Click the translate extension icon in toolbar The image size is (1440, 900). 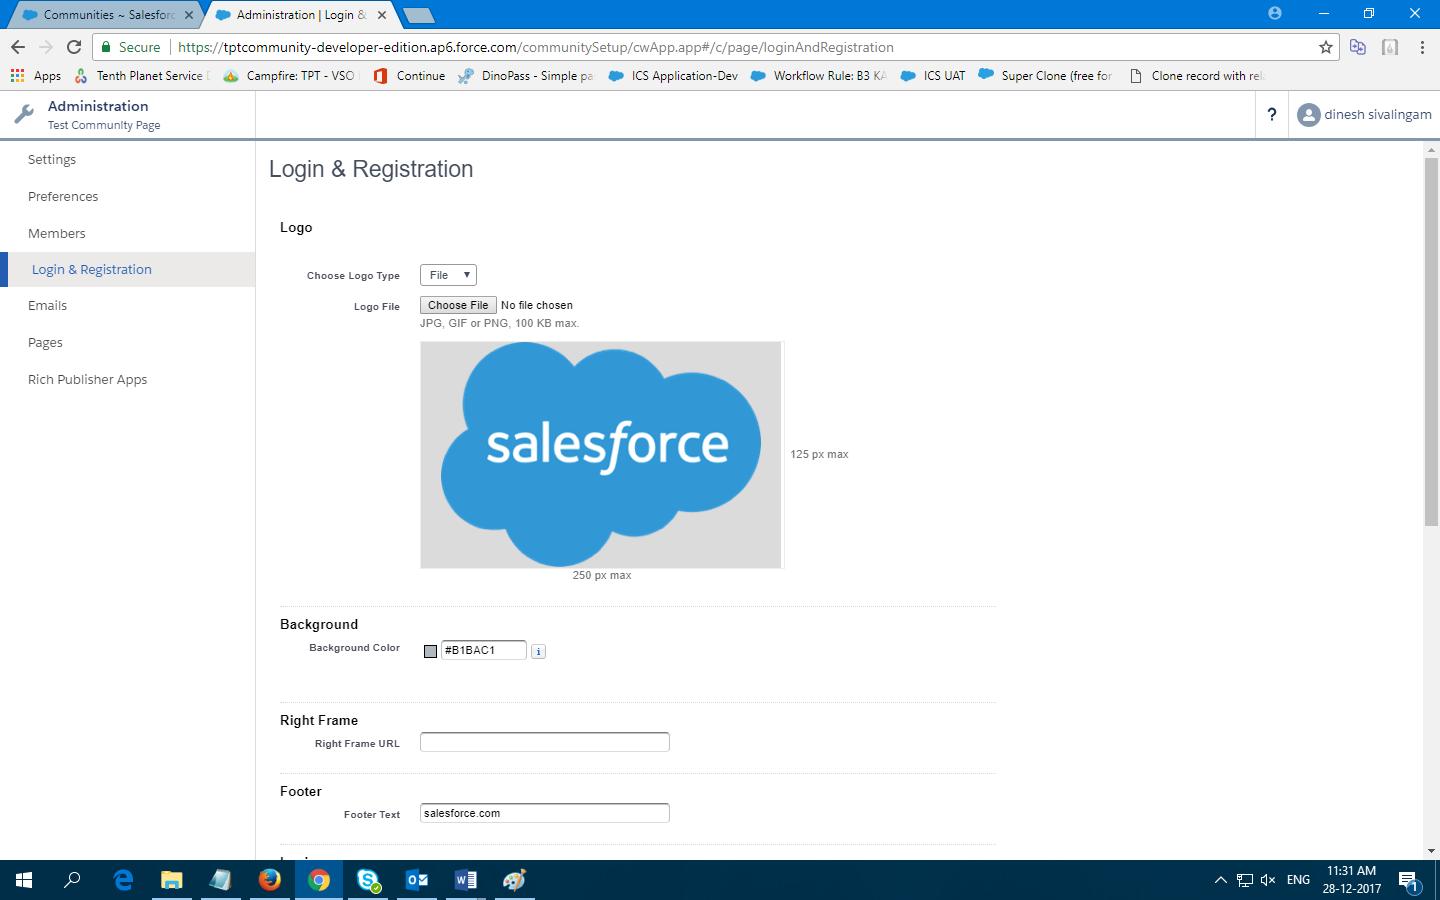[1358, 47]
